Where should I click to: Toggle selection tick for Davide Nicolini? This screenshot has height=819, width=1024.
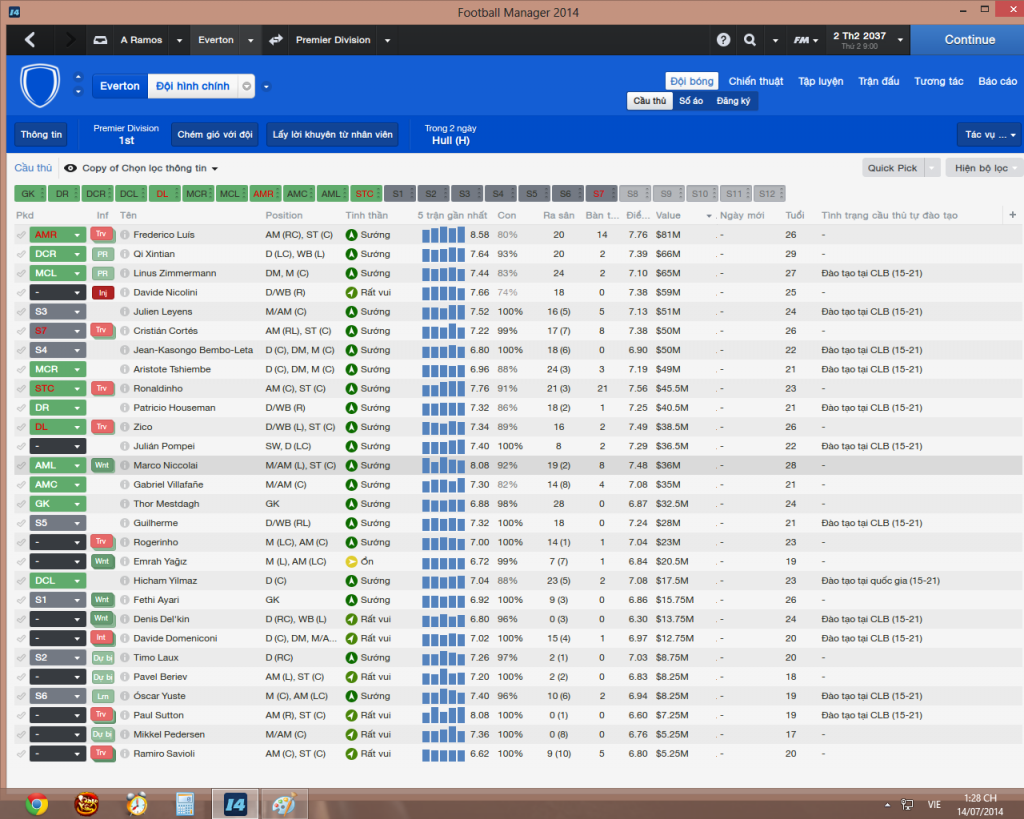[21, 292]
